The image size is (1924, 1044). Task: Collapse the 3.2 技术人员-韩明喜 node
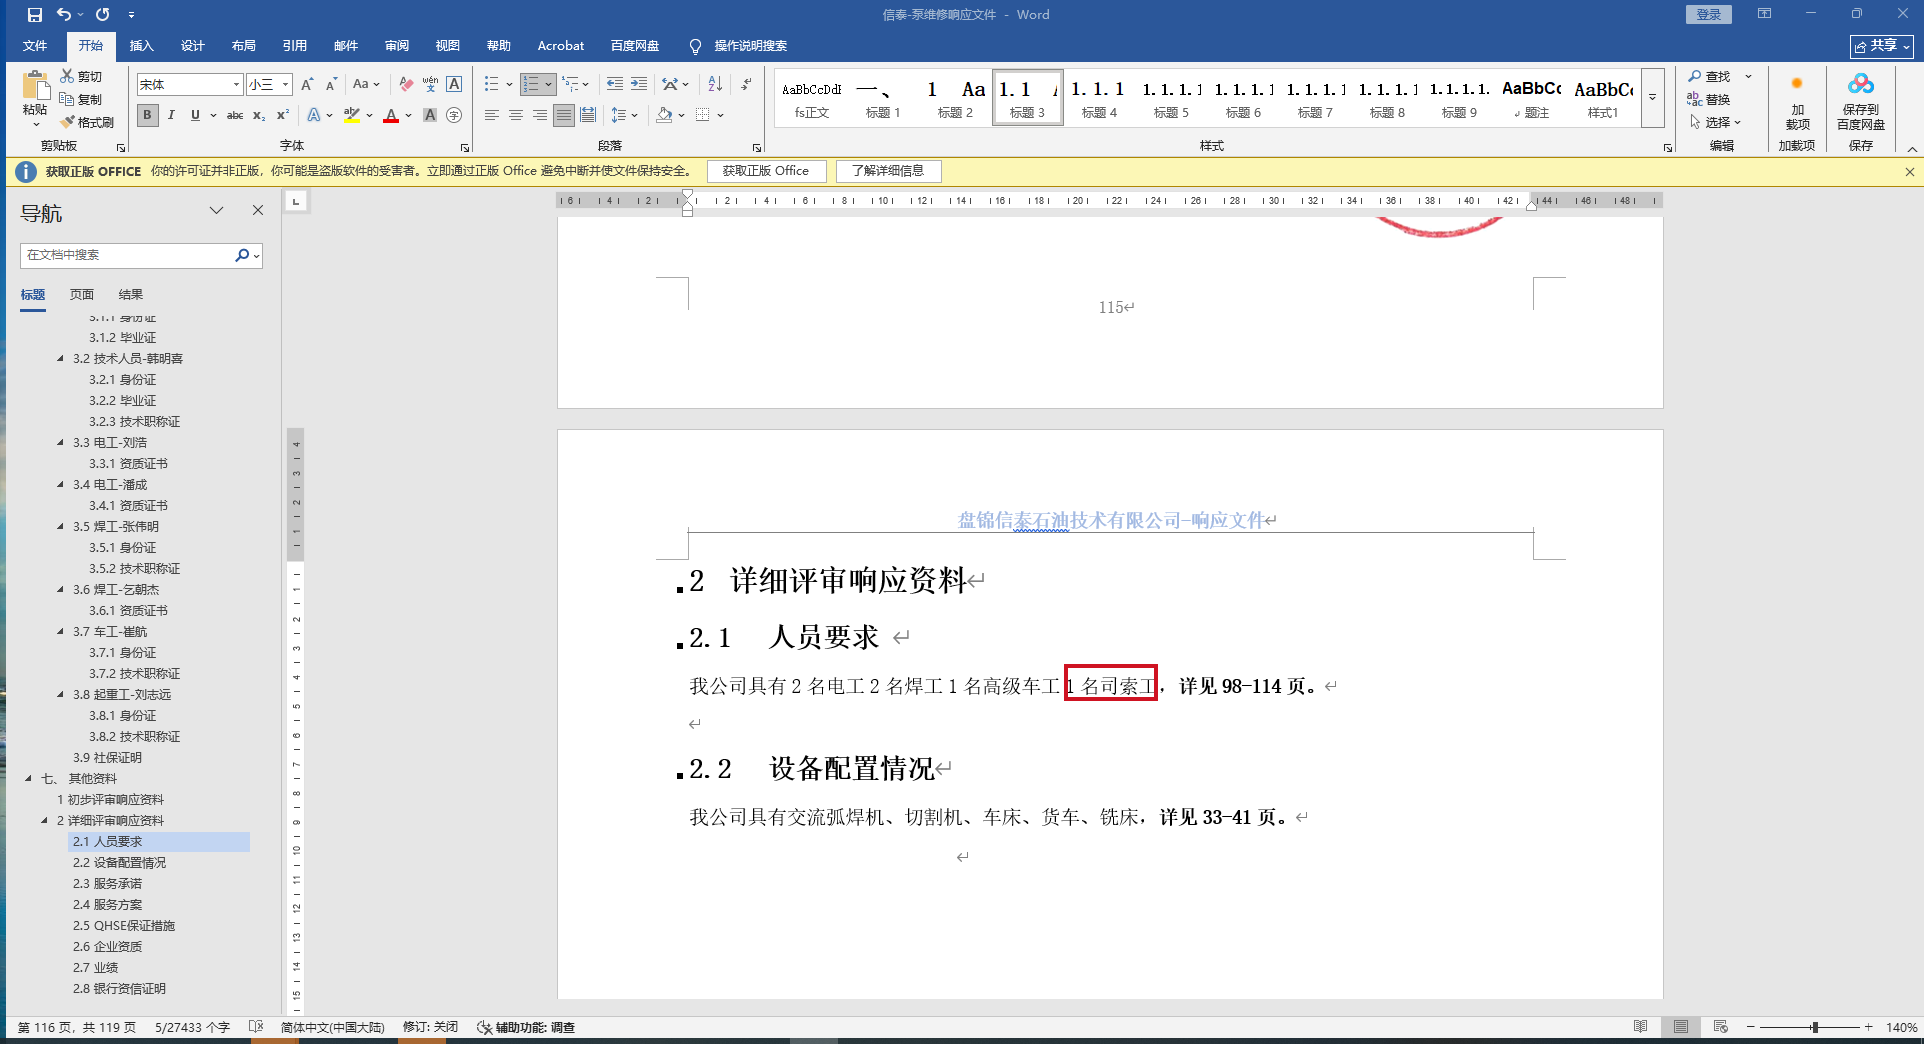(60, 358)
